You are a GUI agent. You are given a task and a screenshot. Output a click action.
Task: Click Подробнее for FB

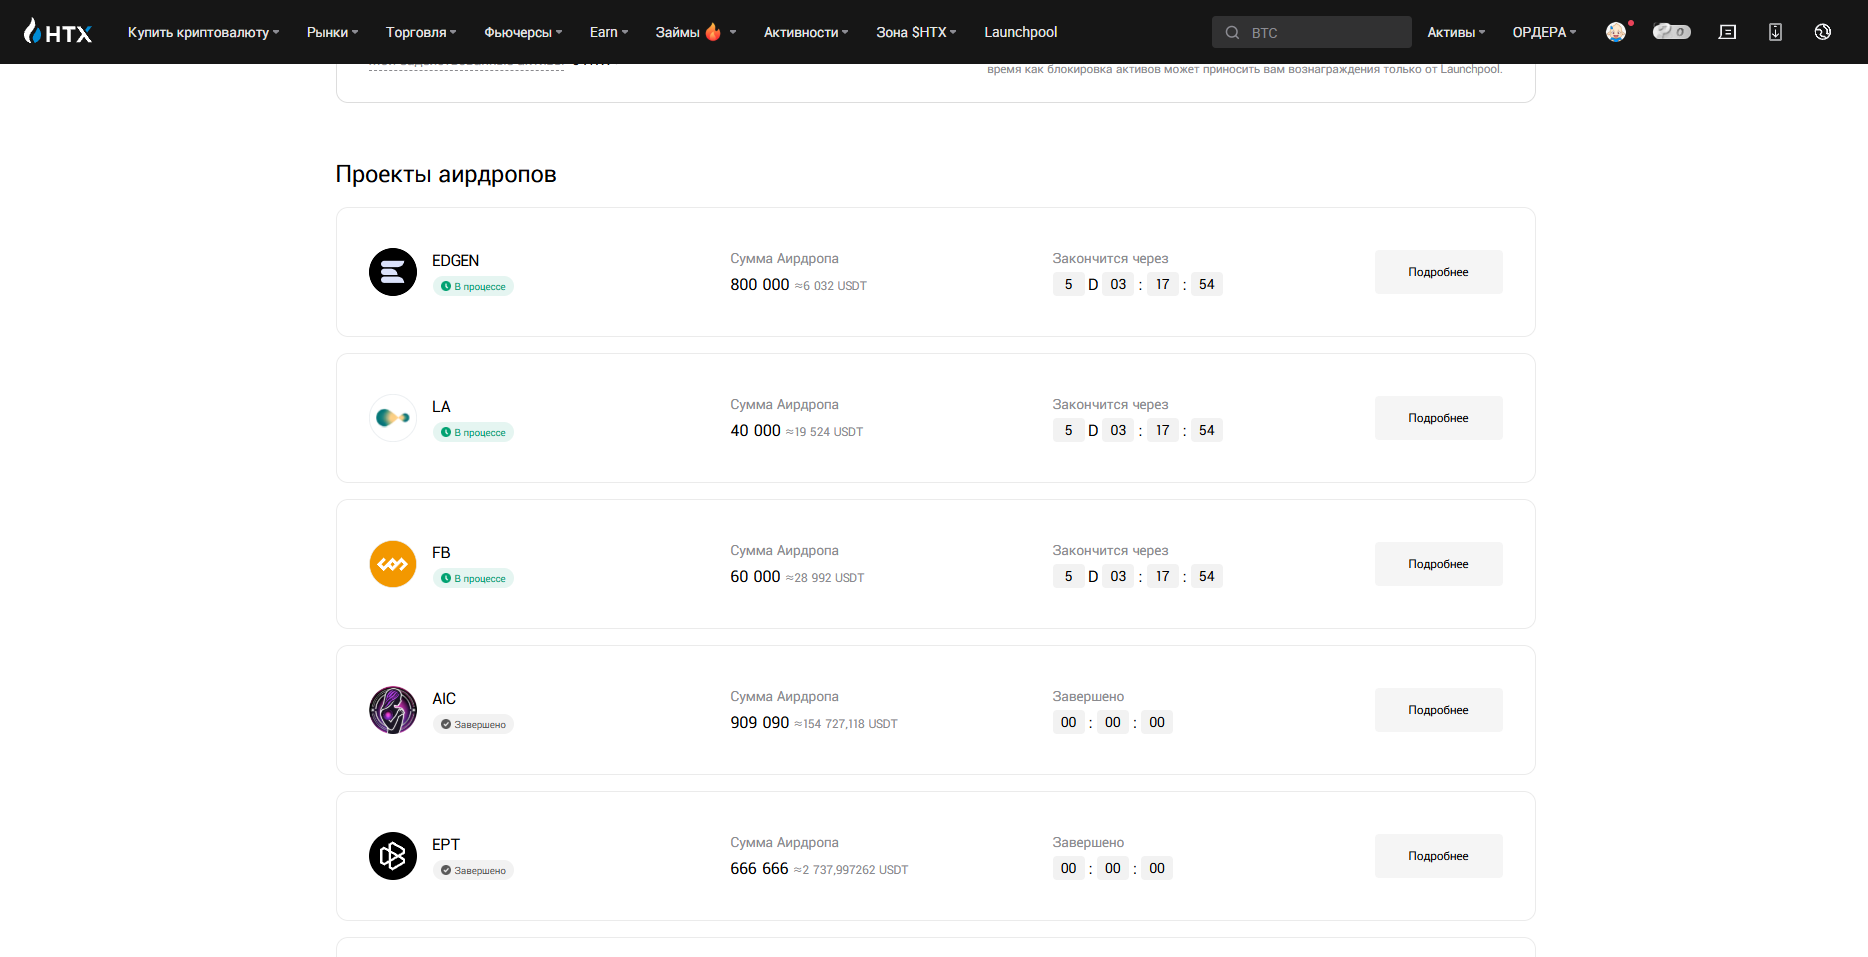click(1438, 564)
